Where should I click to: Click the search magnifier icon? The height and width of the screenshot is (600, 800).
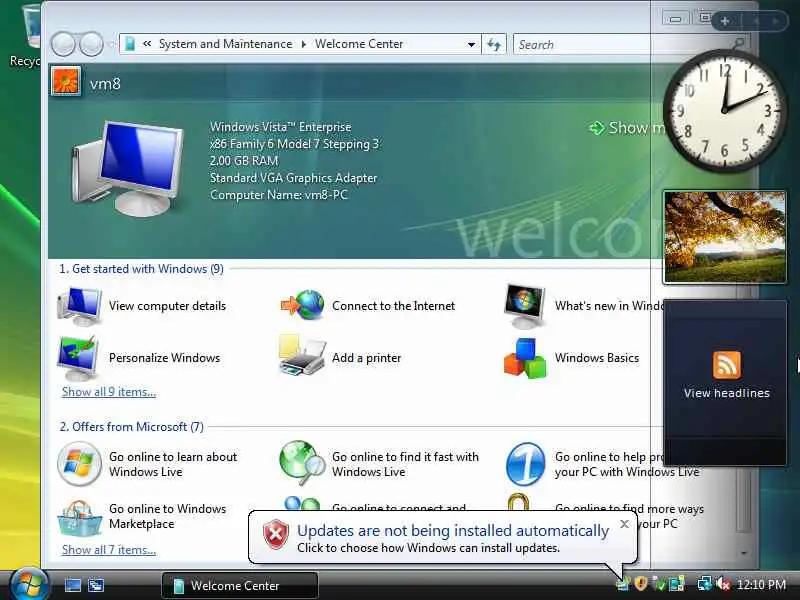coord(738,44)
